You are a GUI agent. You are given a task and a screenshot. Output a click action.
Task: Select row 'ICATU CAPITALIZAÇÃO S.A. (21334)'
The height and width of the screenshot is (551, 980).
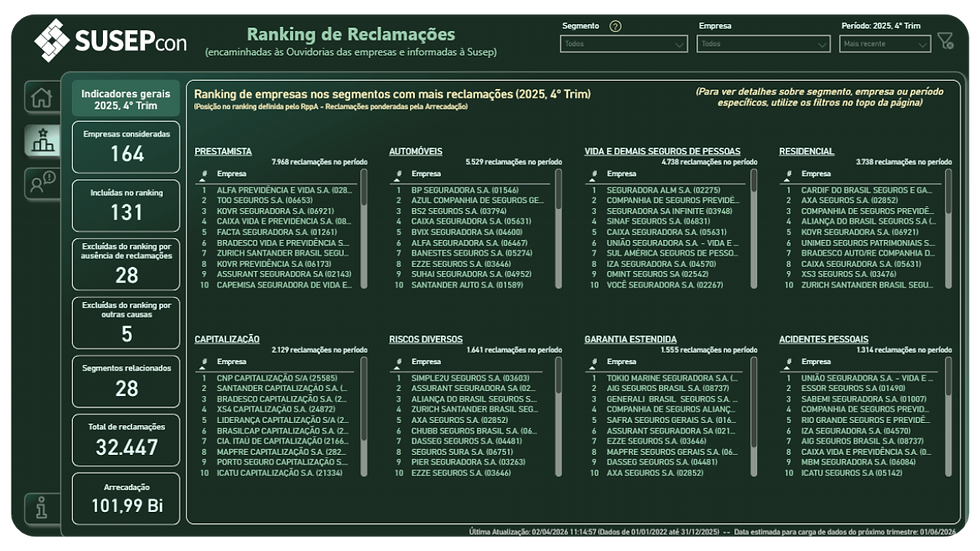(x=277, y=473)
